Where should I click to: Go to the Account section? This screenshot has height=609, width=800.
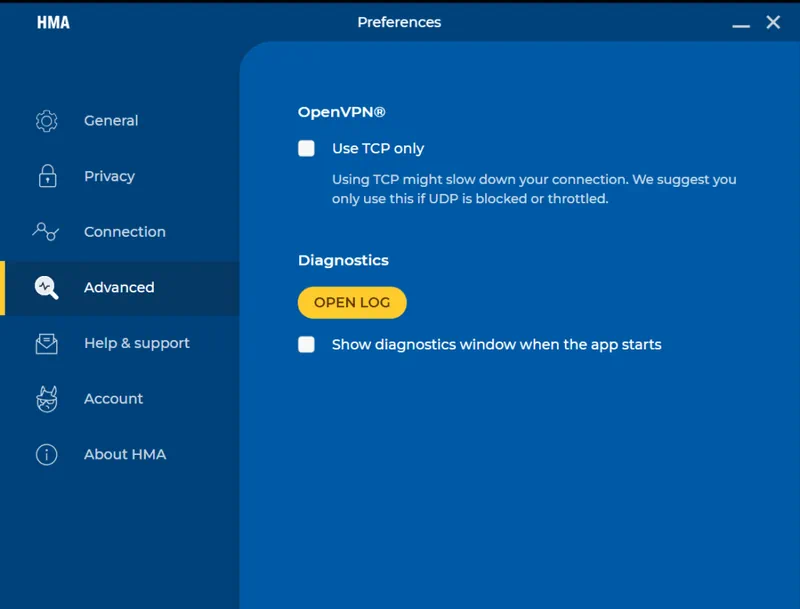coord(113,398)
